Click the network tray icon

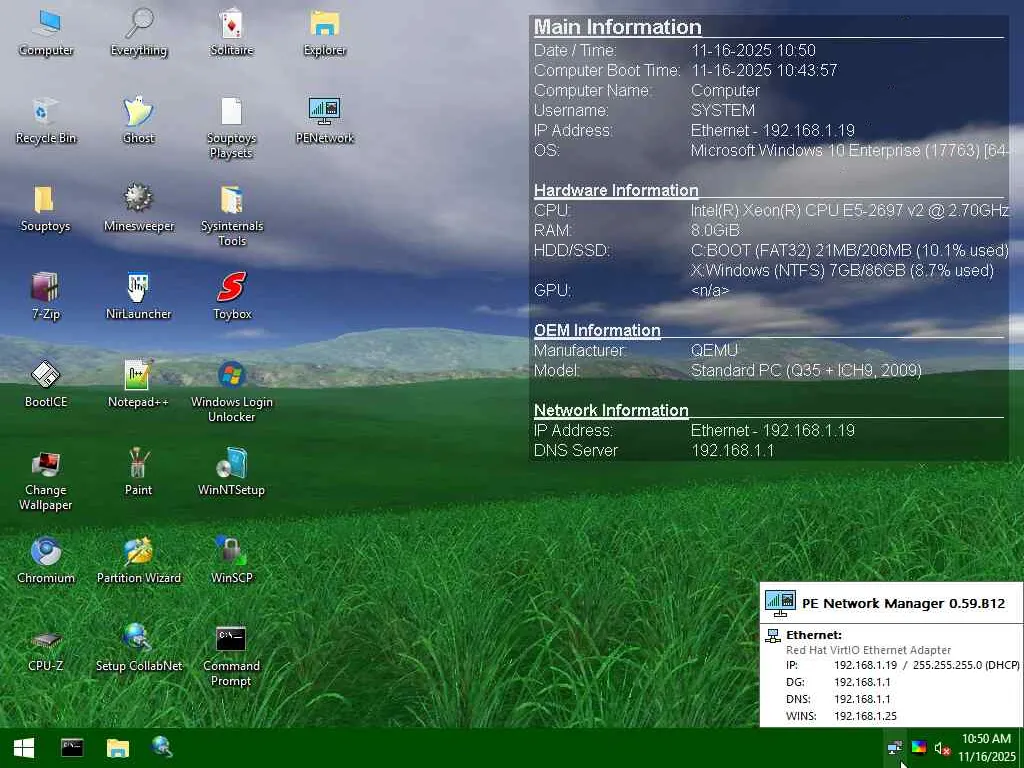click(x=895, y=748)
